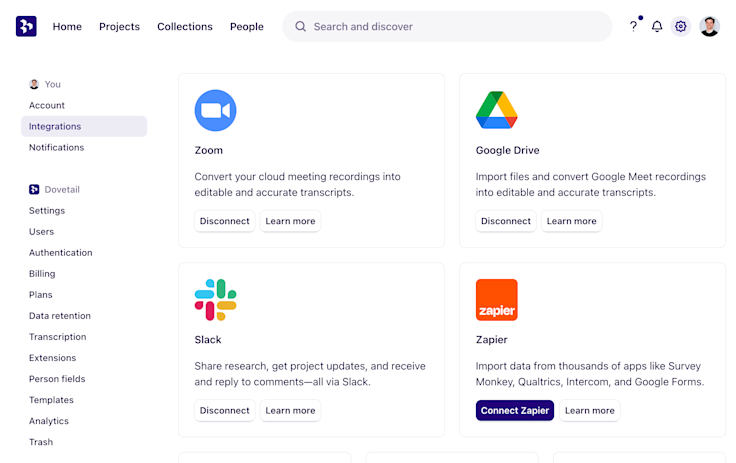Open Analytics in the sidebar

[x=49, y=421]
